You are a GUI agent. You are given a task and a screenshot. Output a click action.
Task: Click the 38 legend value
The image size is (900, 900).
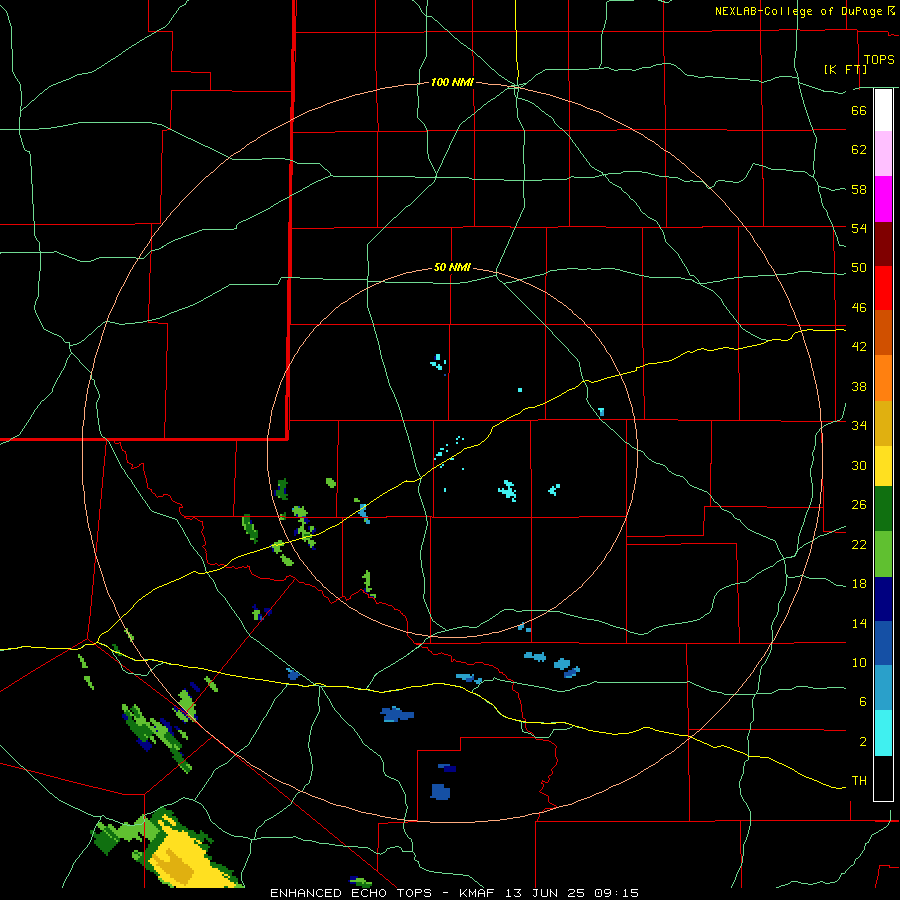[859, 386]
